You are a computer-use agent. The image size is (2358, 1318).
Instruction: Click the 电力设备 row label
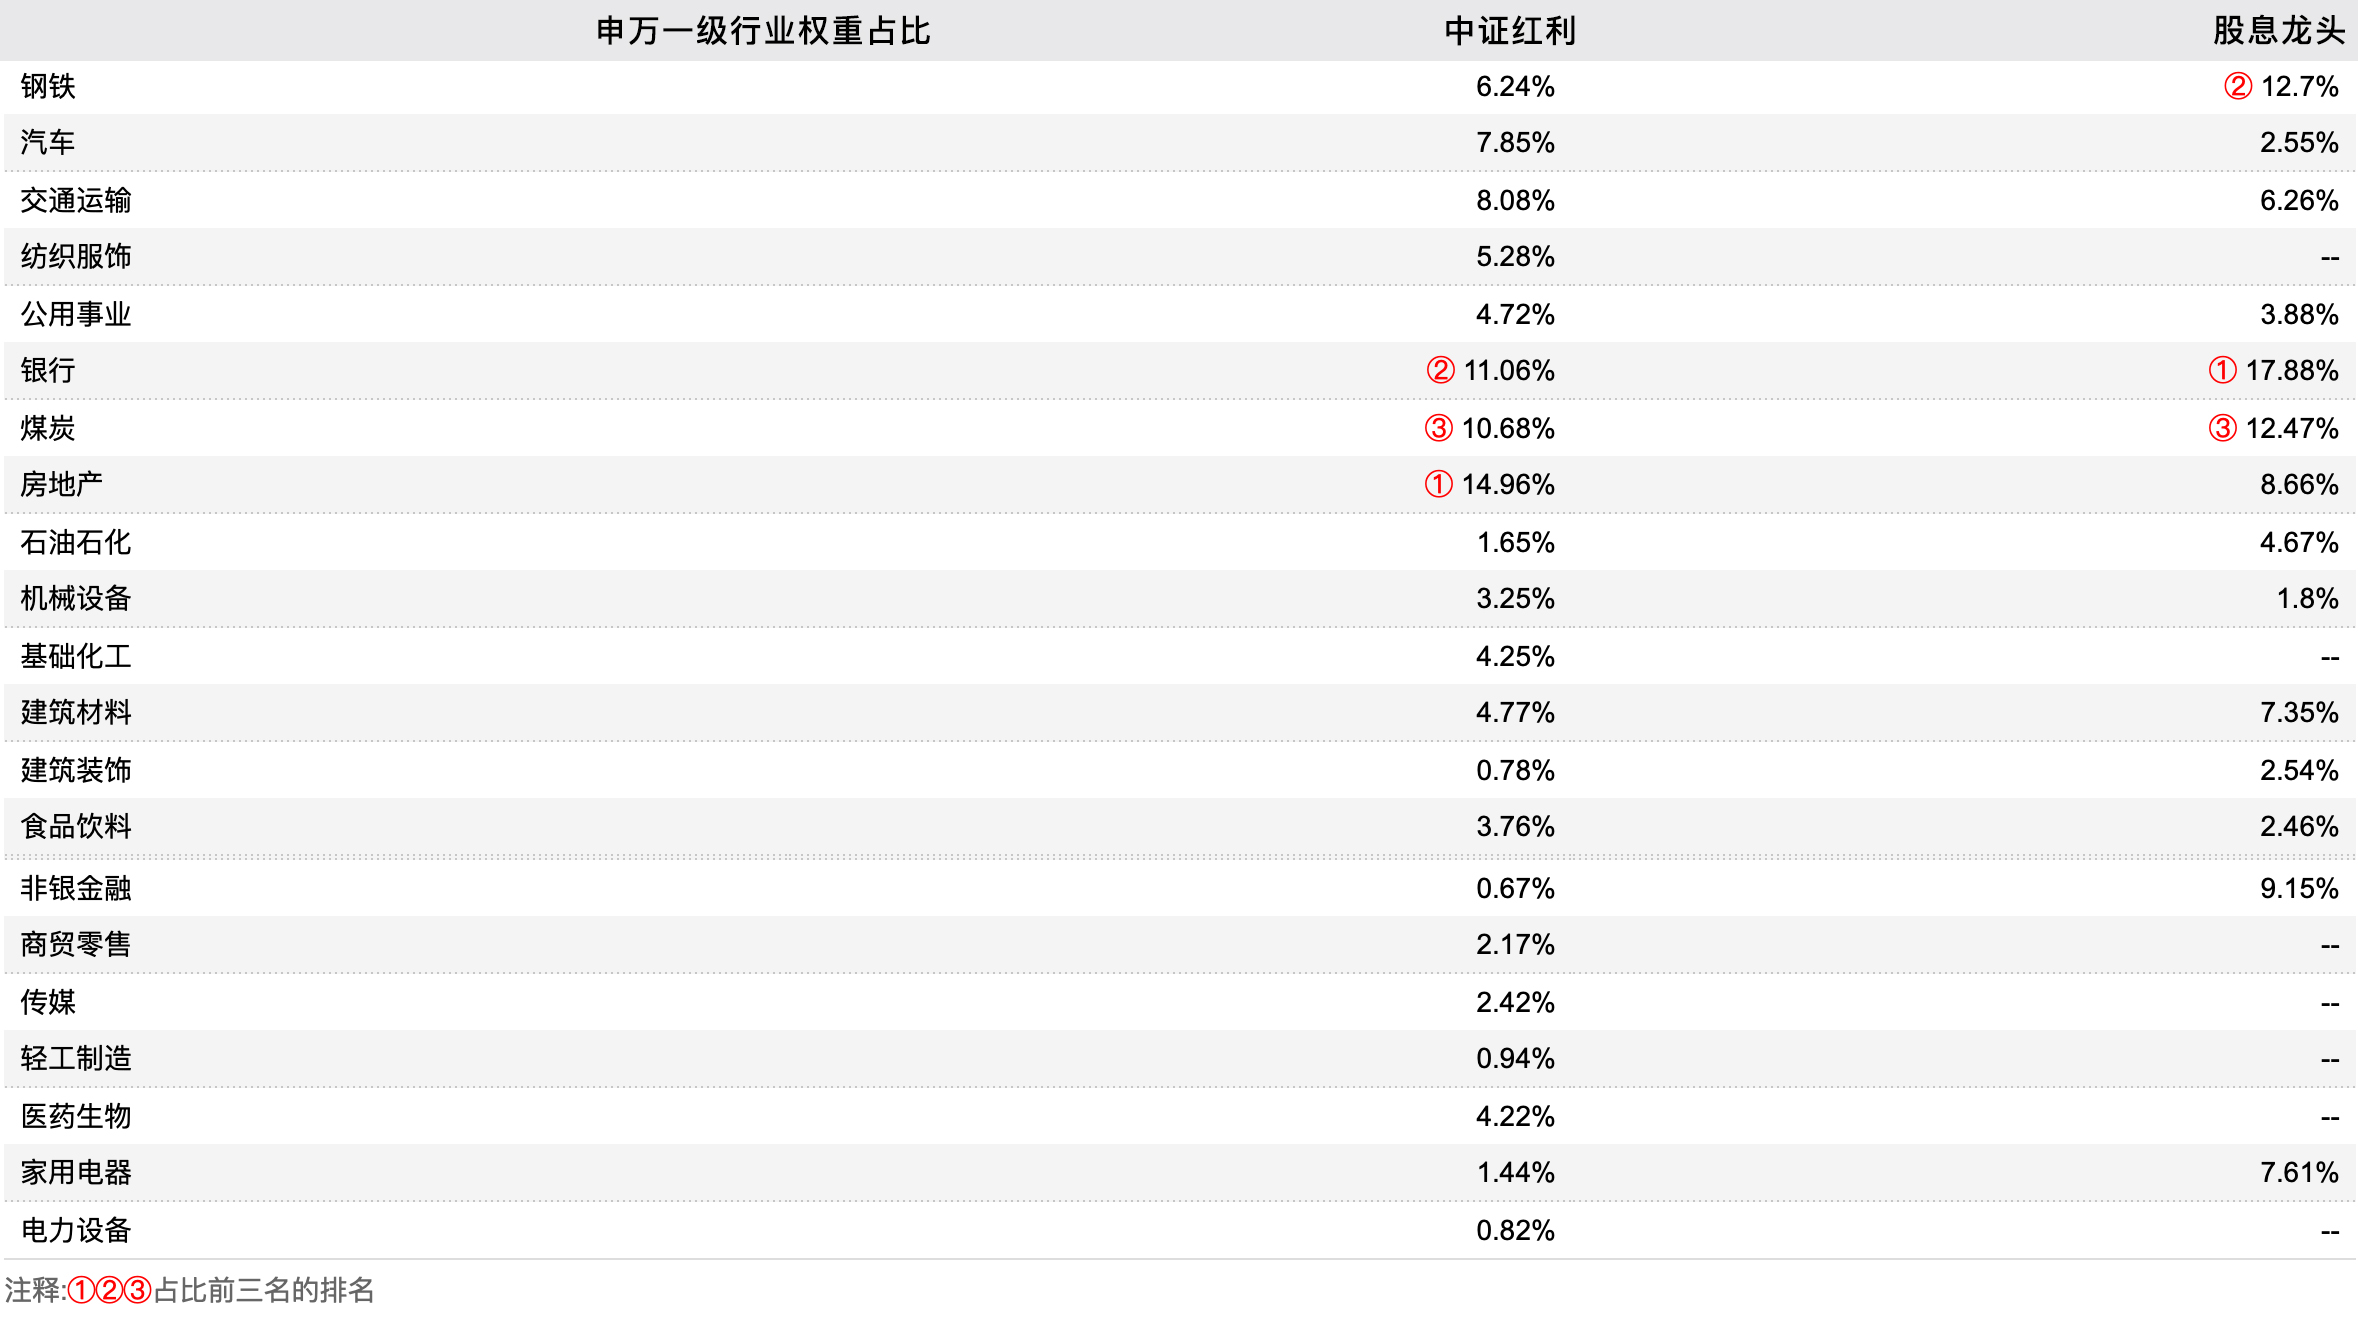[x=76, y=1231]
